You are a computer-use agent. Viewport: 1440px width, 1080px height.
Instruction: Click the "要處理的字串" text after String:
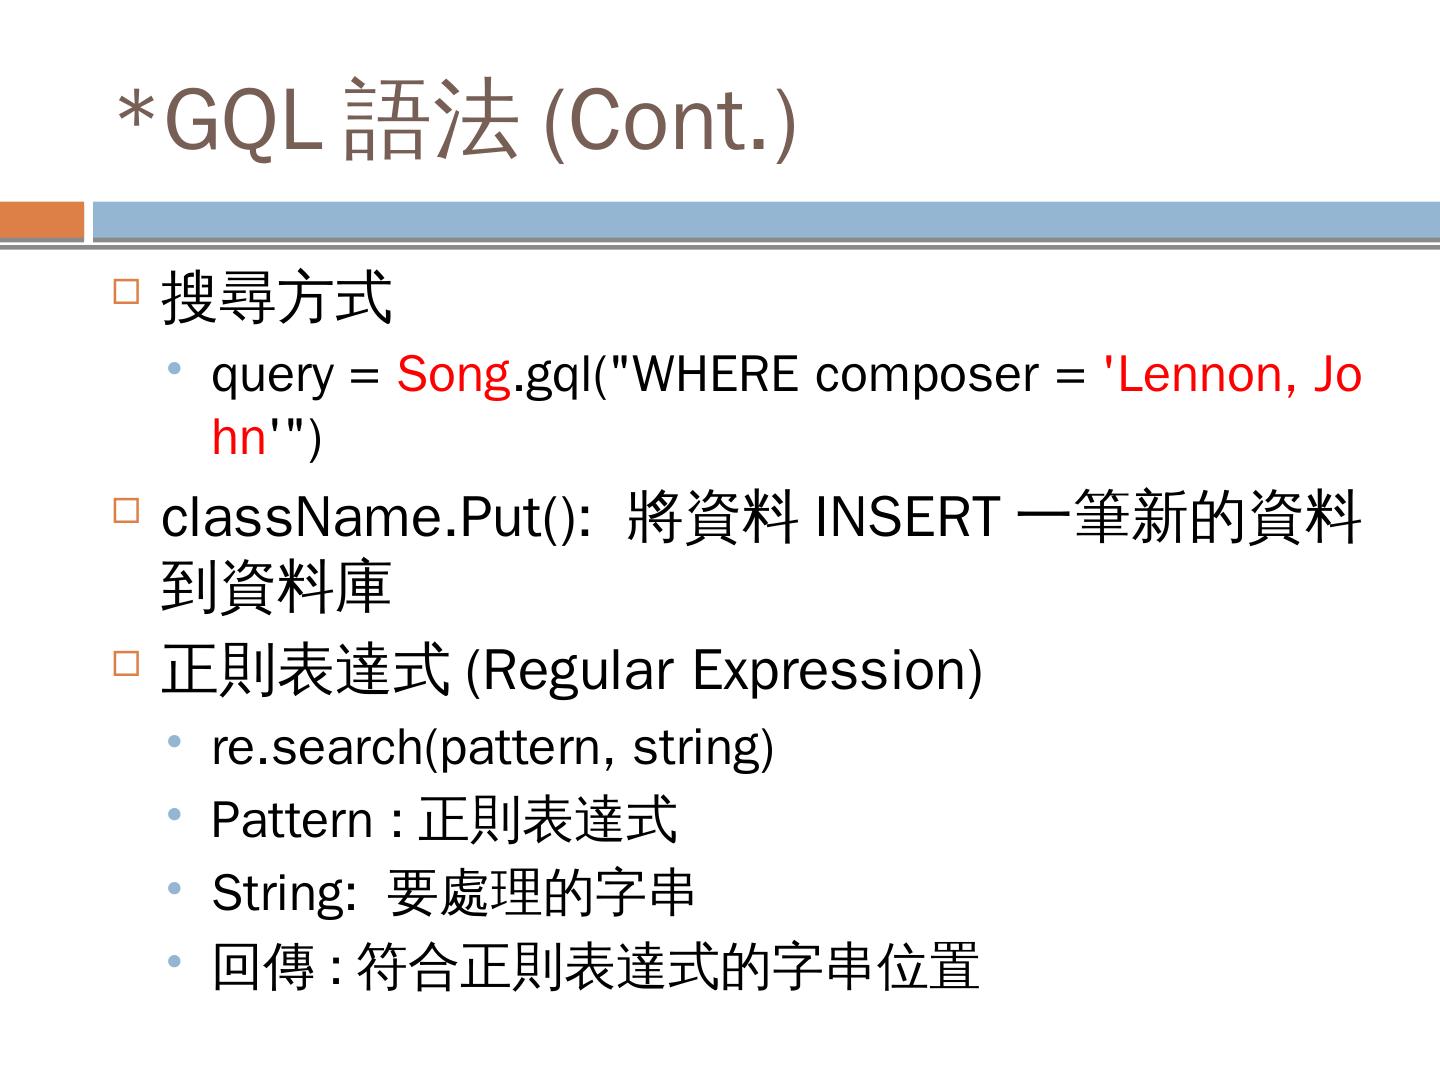540,893
